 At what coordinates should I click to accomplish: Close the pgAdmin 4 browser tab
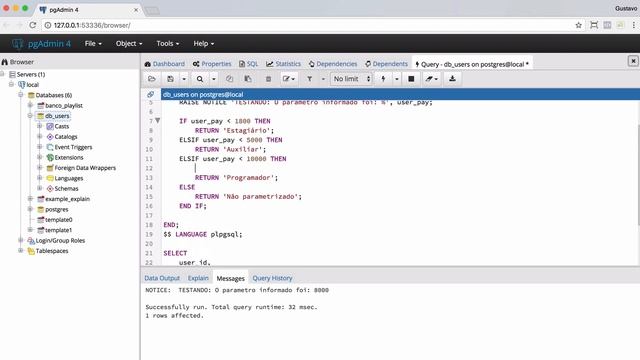click(x=136, y=10)
